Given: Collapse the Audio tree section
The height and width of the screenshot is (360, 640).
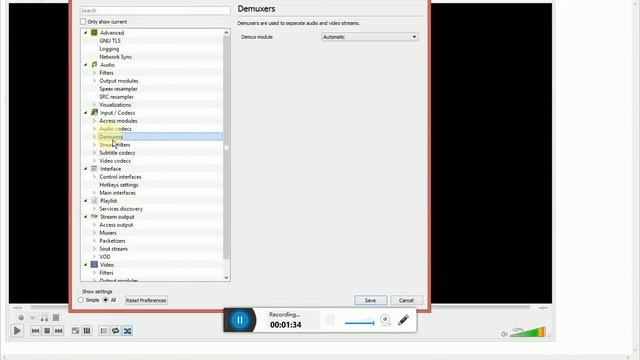Looking at the screenshot, I should [x=86, y=64].
